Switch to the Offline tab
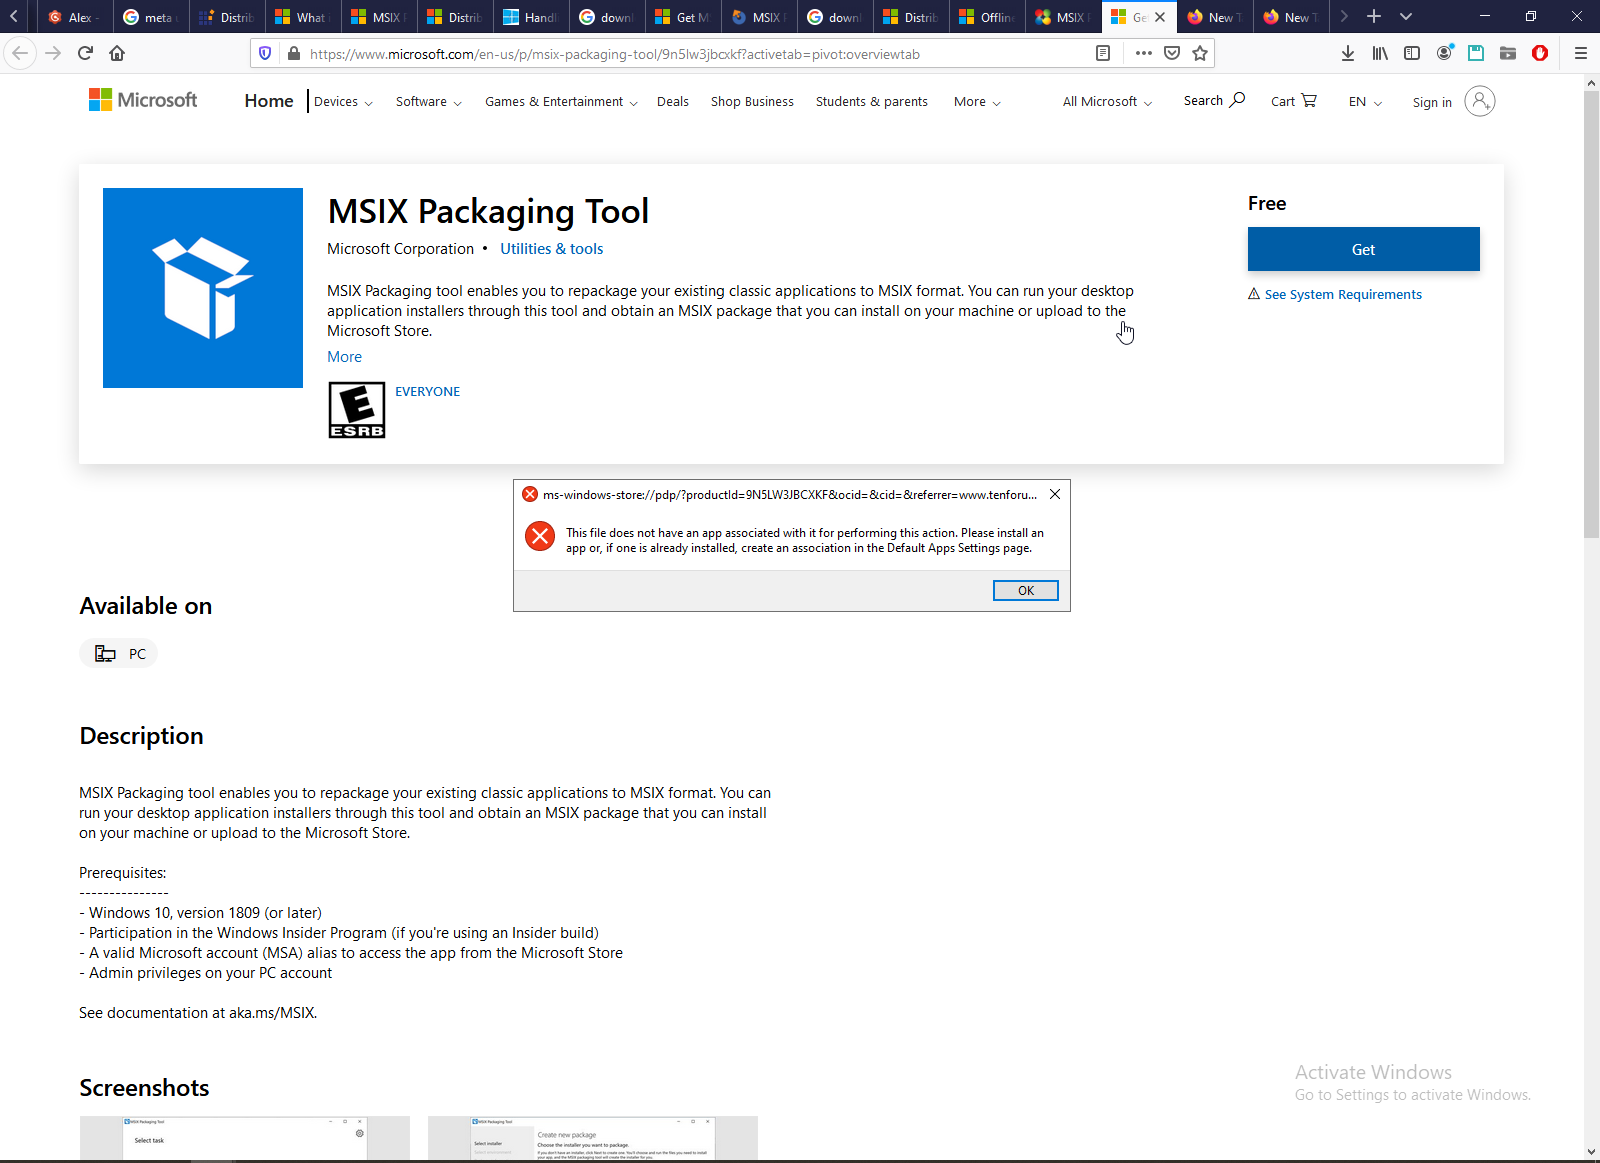 [x=987, y=17]
